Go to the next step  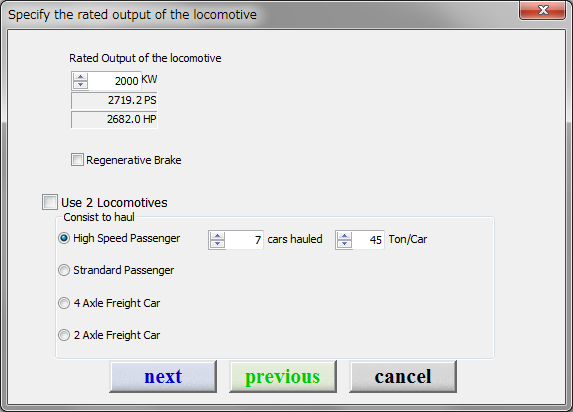point(163,377)
